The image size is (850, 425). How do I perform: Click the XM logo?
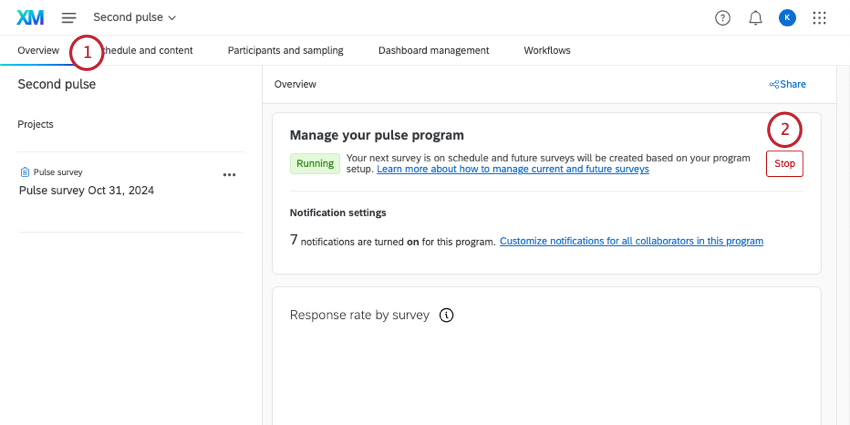coord(30,18)
